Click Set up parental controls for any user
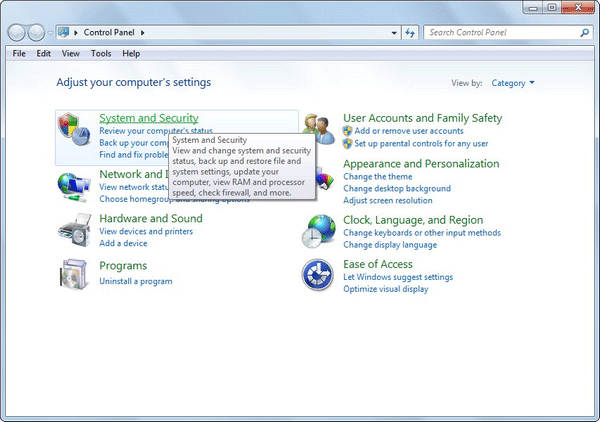The width and height of the screenshot is (600, 422). (421, 143)
